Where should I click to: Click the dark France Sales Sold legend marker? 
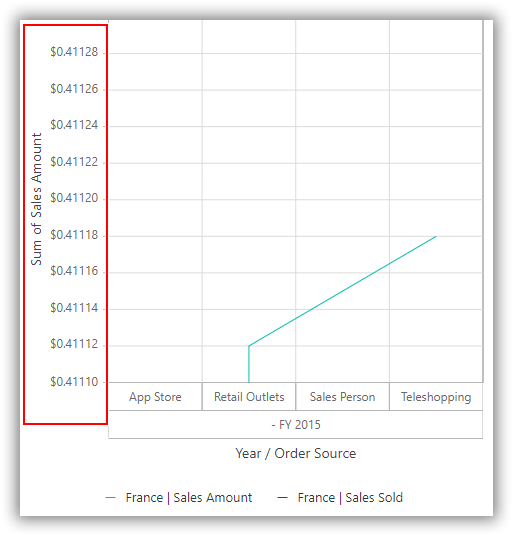tap(282, 498)
